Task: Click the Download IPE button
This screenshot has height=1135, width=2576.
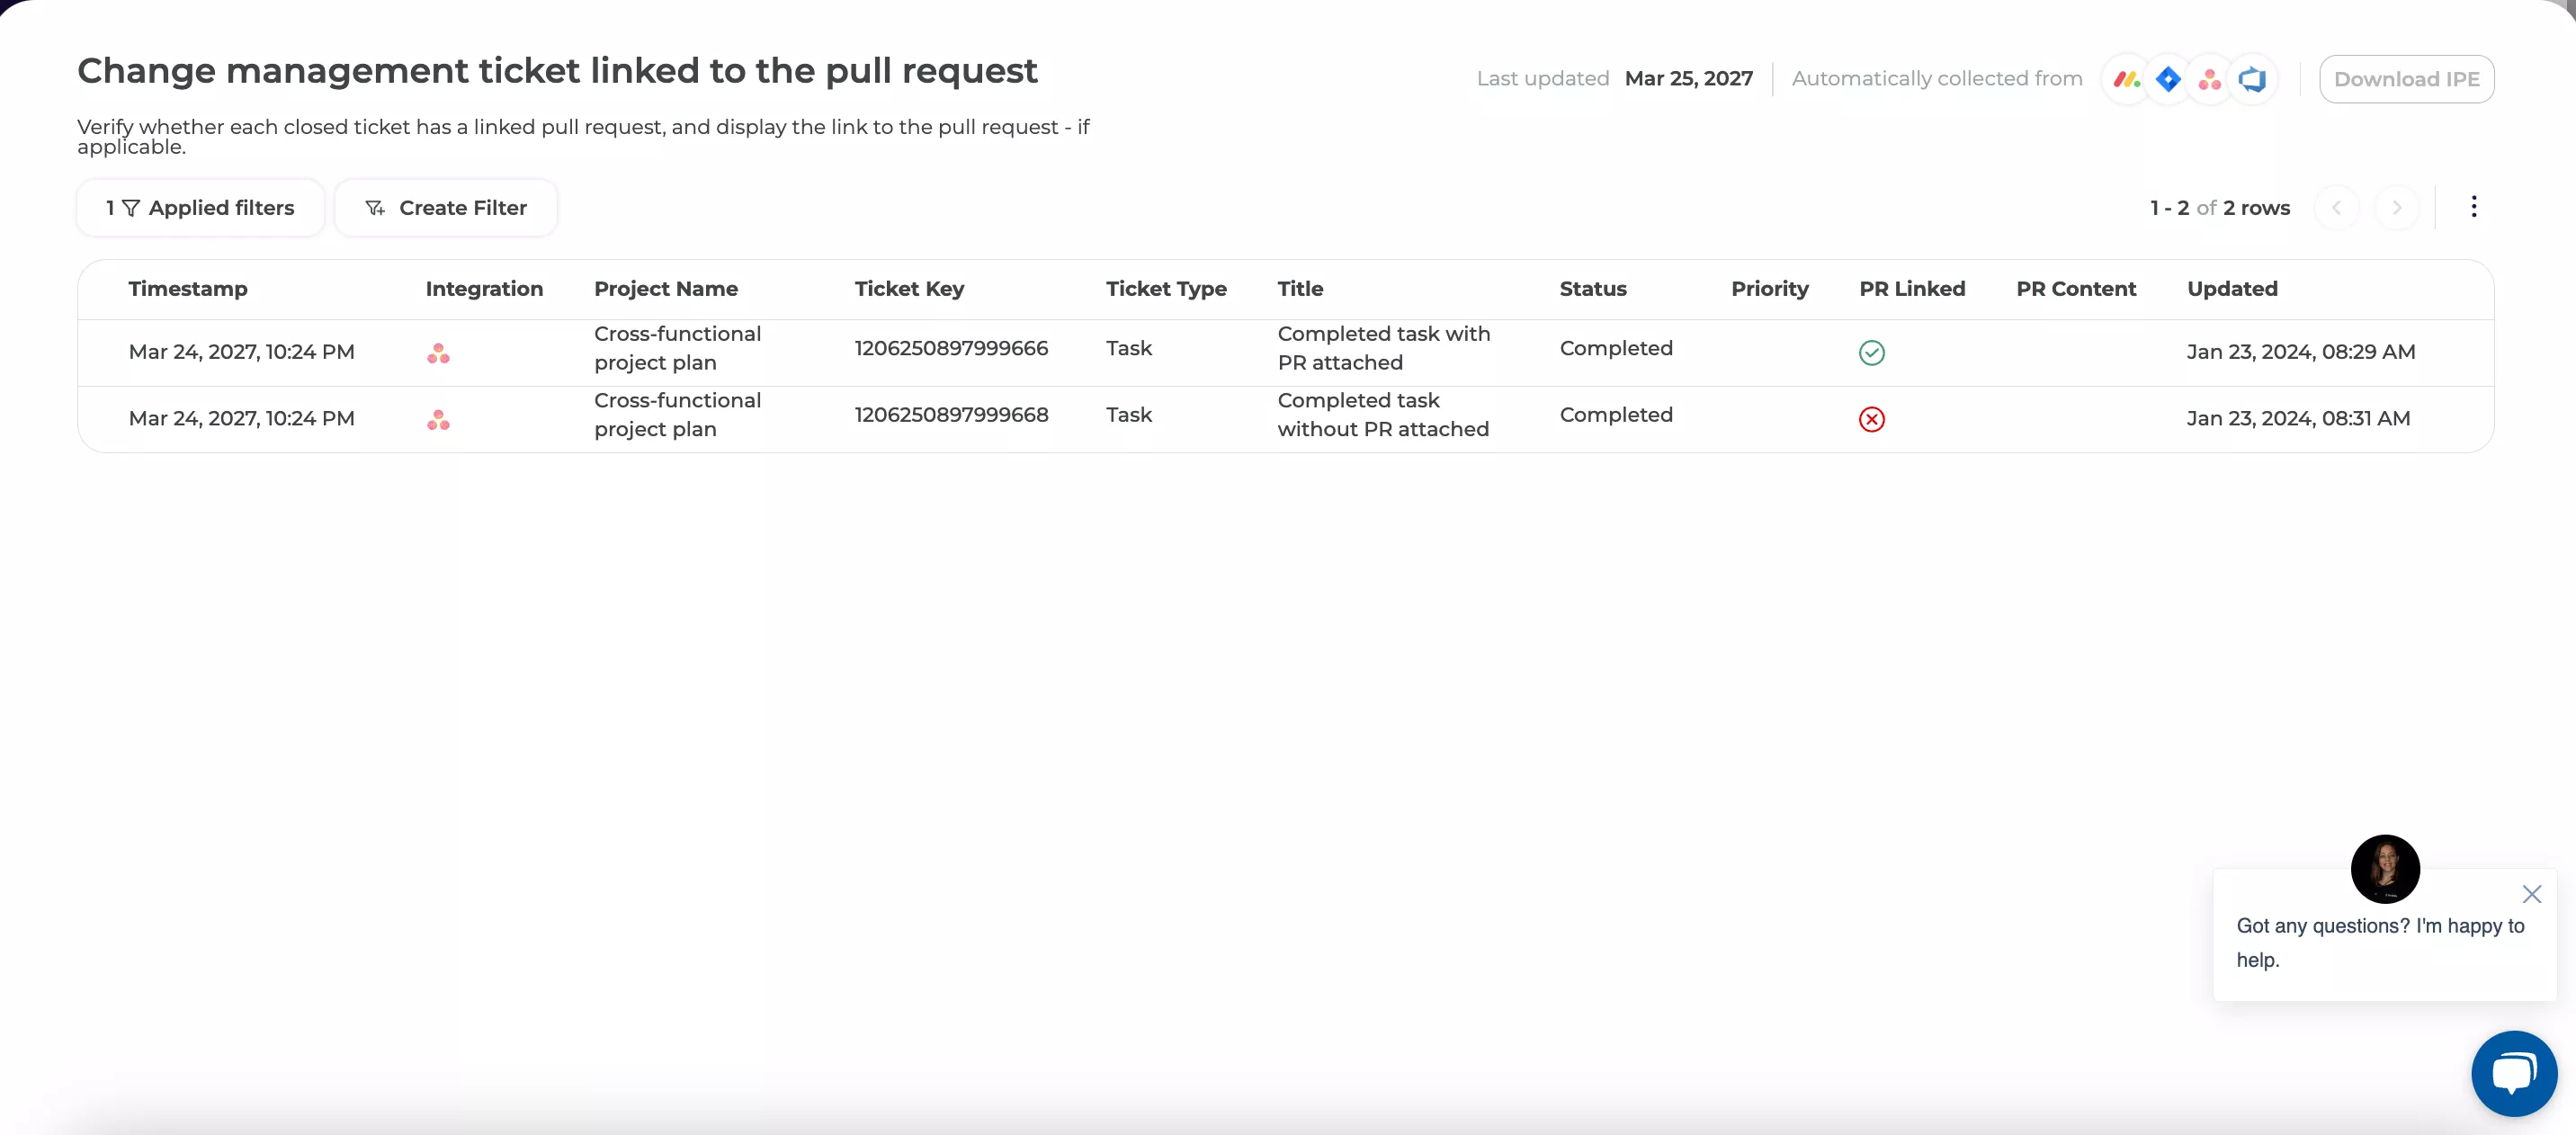Action: pyautogui.click(x=2406, y=79)
